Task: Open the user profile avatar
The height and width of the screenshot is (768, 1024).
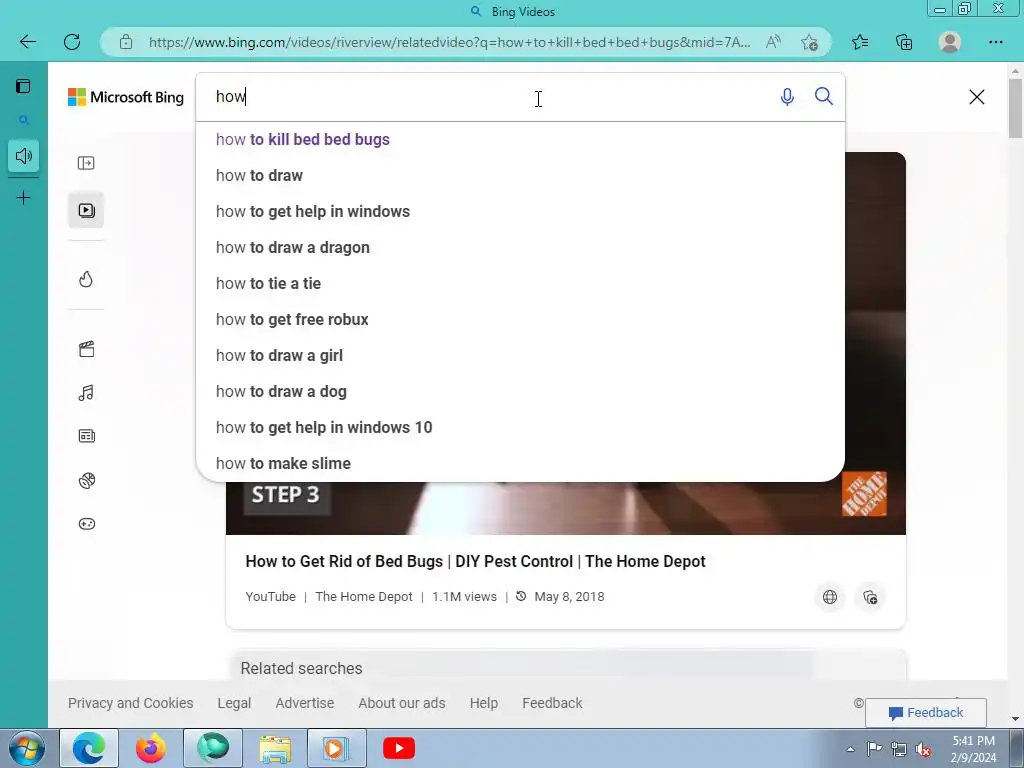Action: pos(950,42)
